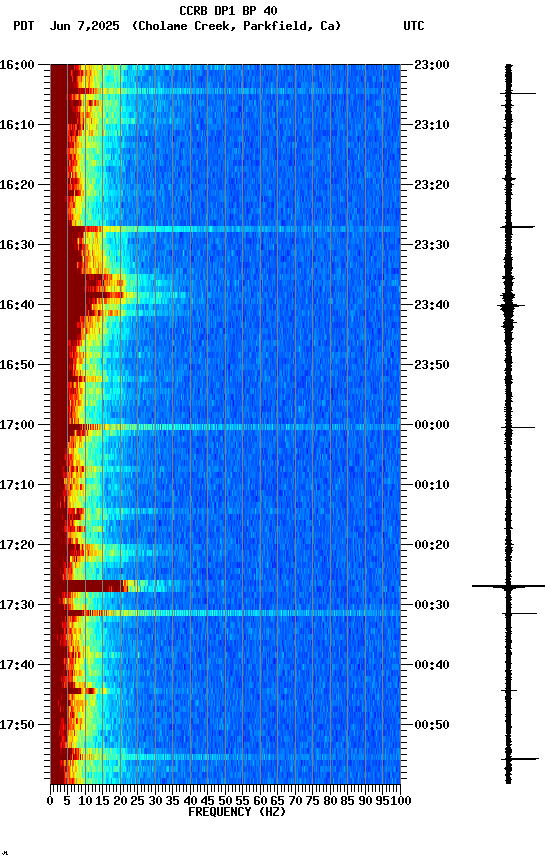Viewport: 552px width, 864px height.
Task: Click the seismogram spike near 23:27 UTC
Action: (x=517, y=227)
